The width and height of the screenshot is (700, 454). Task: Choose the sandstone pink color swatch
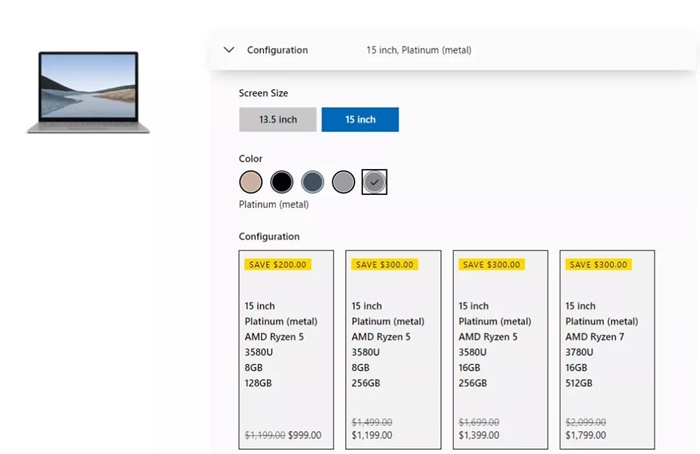click(251, 182)
